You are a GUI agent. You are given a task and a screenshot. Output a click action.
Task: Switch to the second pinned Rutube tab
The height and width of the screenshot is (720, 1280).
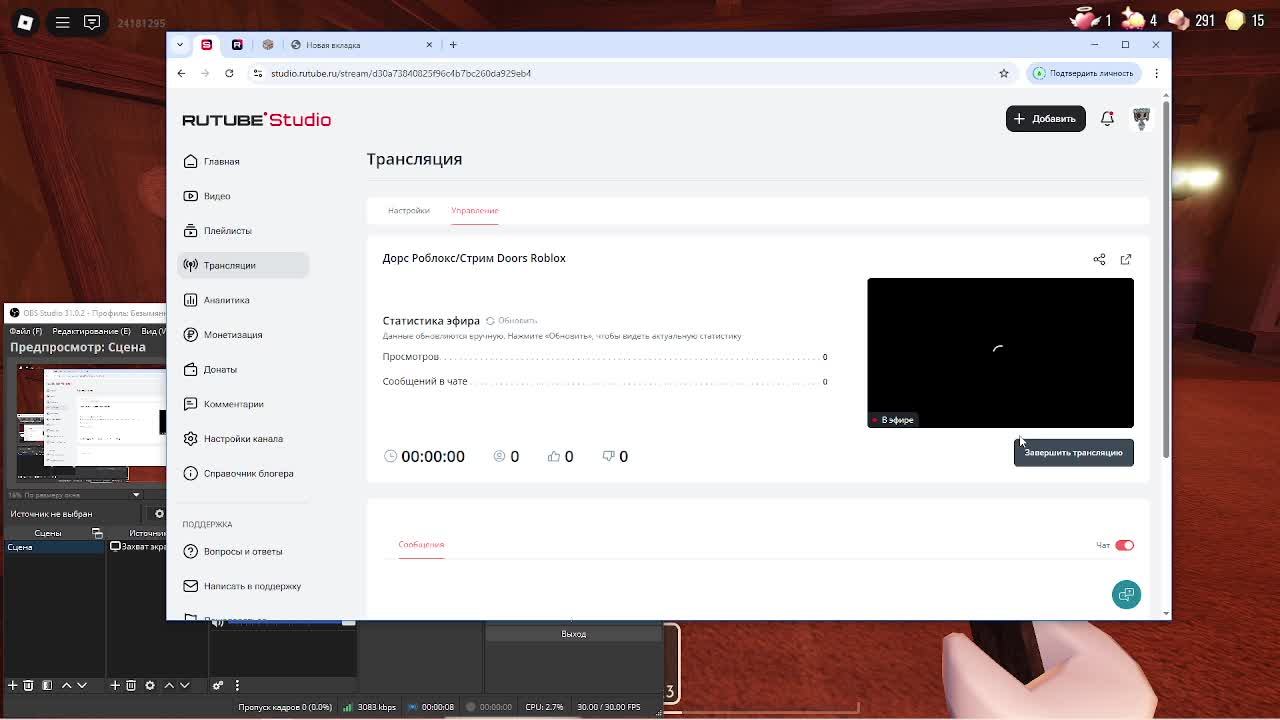[237, 45]
